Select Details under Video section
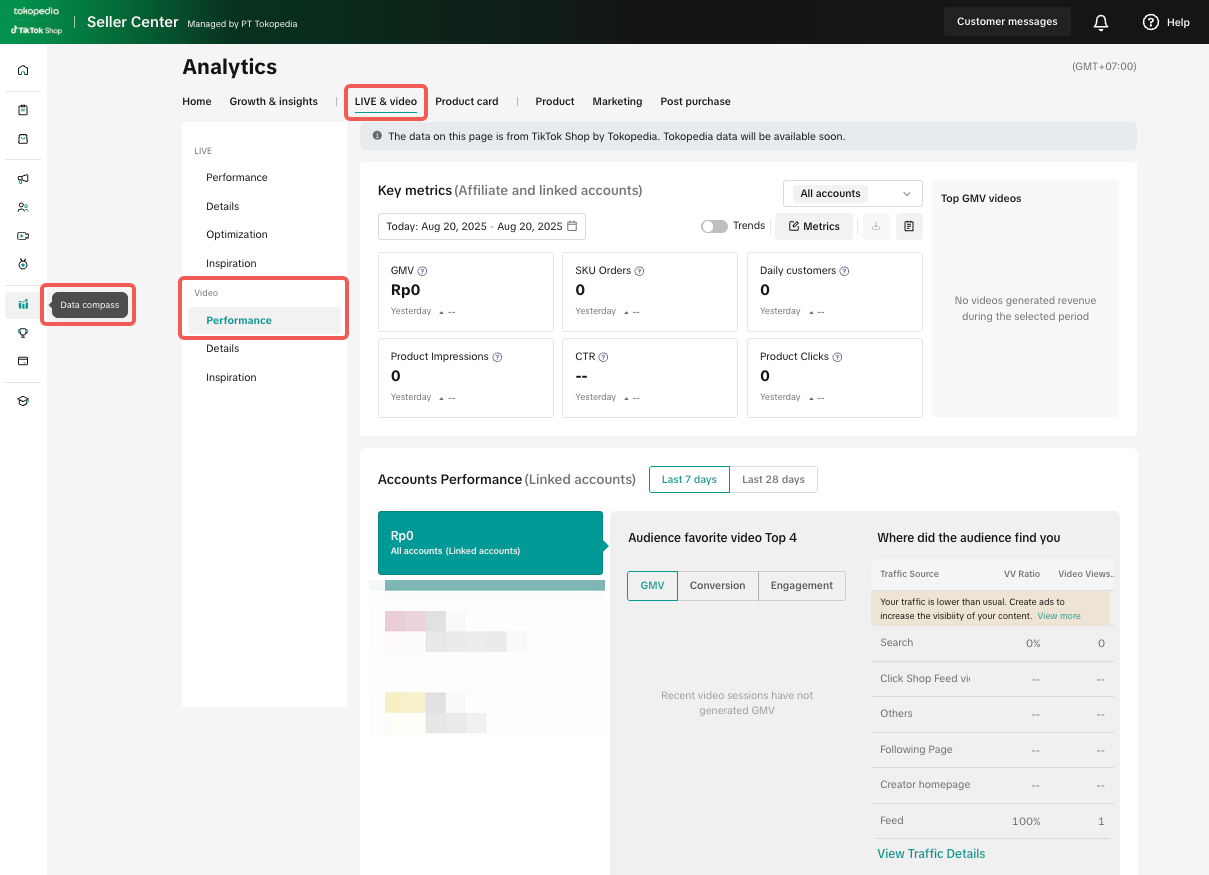The width and height of the screenshot is (1209, 875). coord(223,349)
